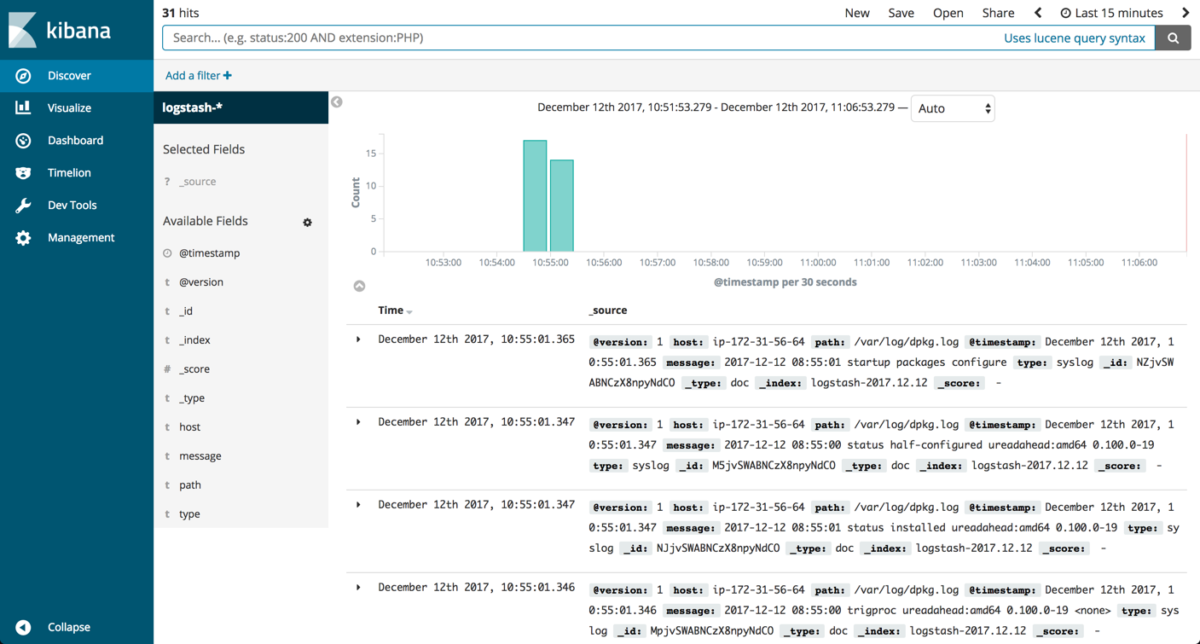Open the Auto interval dropdown
The image size is (1200, 644).
pyautogui.click(x=952, y=107)
